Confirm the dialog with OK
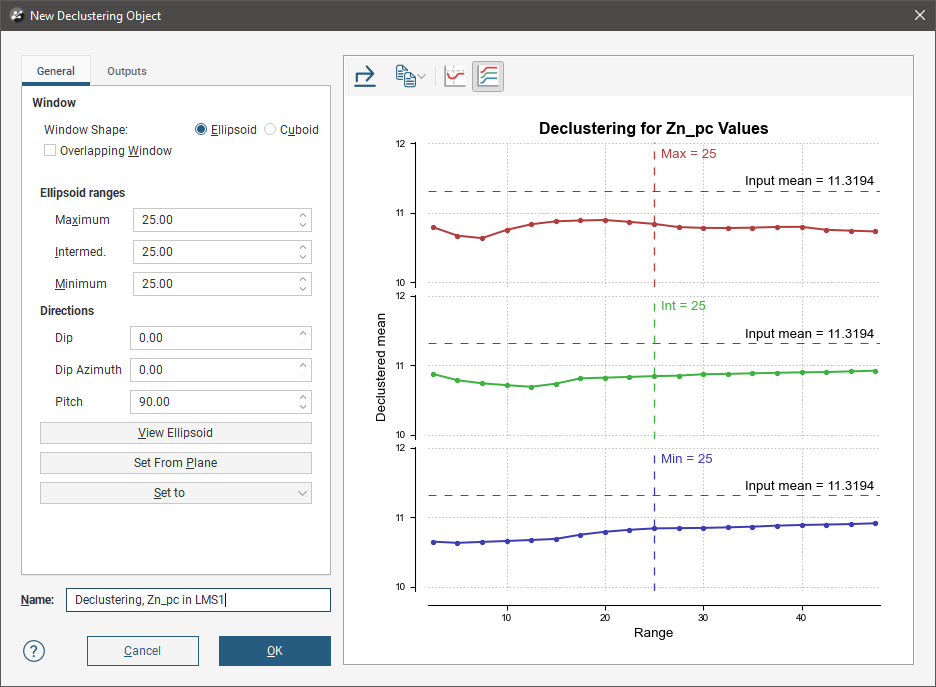Screen dimensions: 936x687 point(275,651)
